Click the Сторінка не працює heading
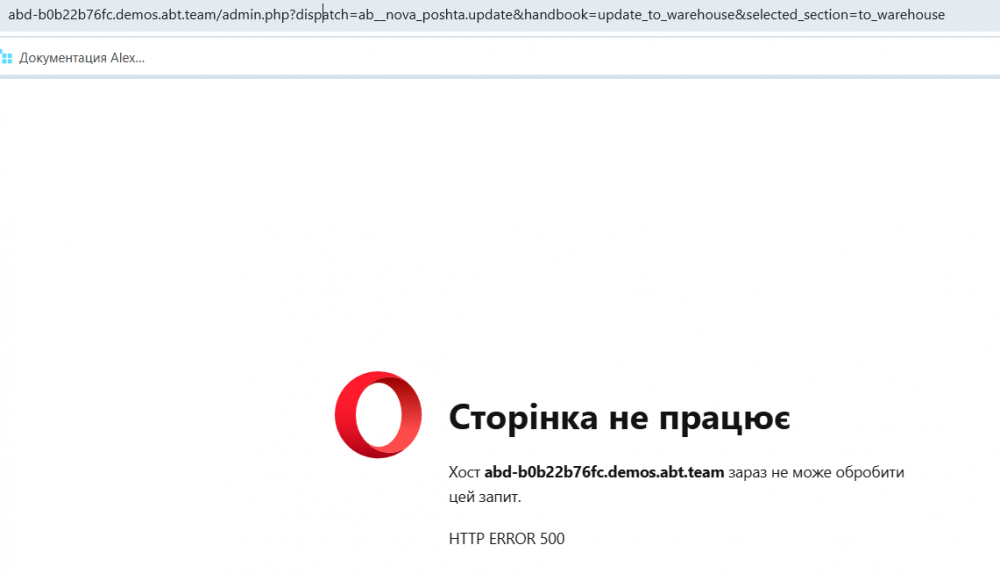1000x581 pixels. coord(620,416)
